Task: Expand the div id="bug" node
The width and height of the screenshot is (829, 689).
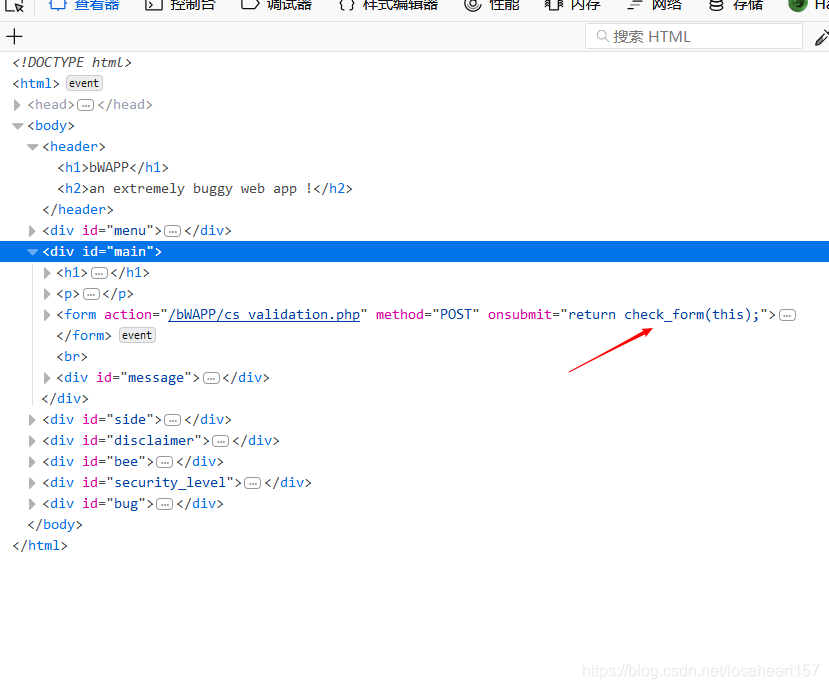Action: pyautogui.click(x=32, y=504)
